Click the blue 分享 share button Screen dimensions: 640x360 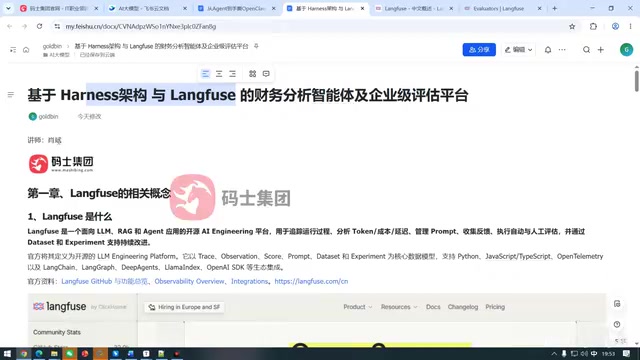[479, 50]
